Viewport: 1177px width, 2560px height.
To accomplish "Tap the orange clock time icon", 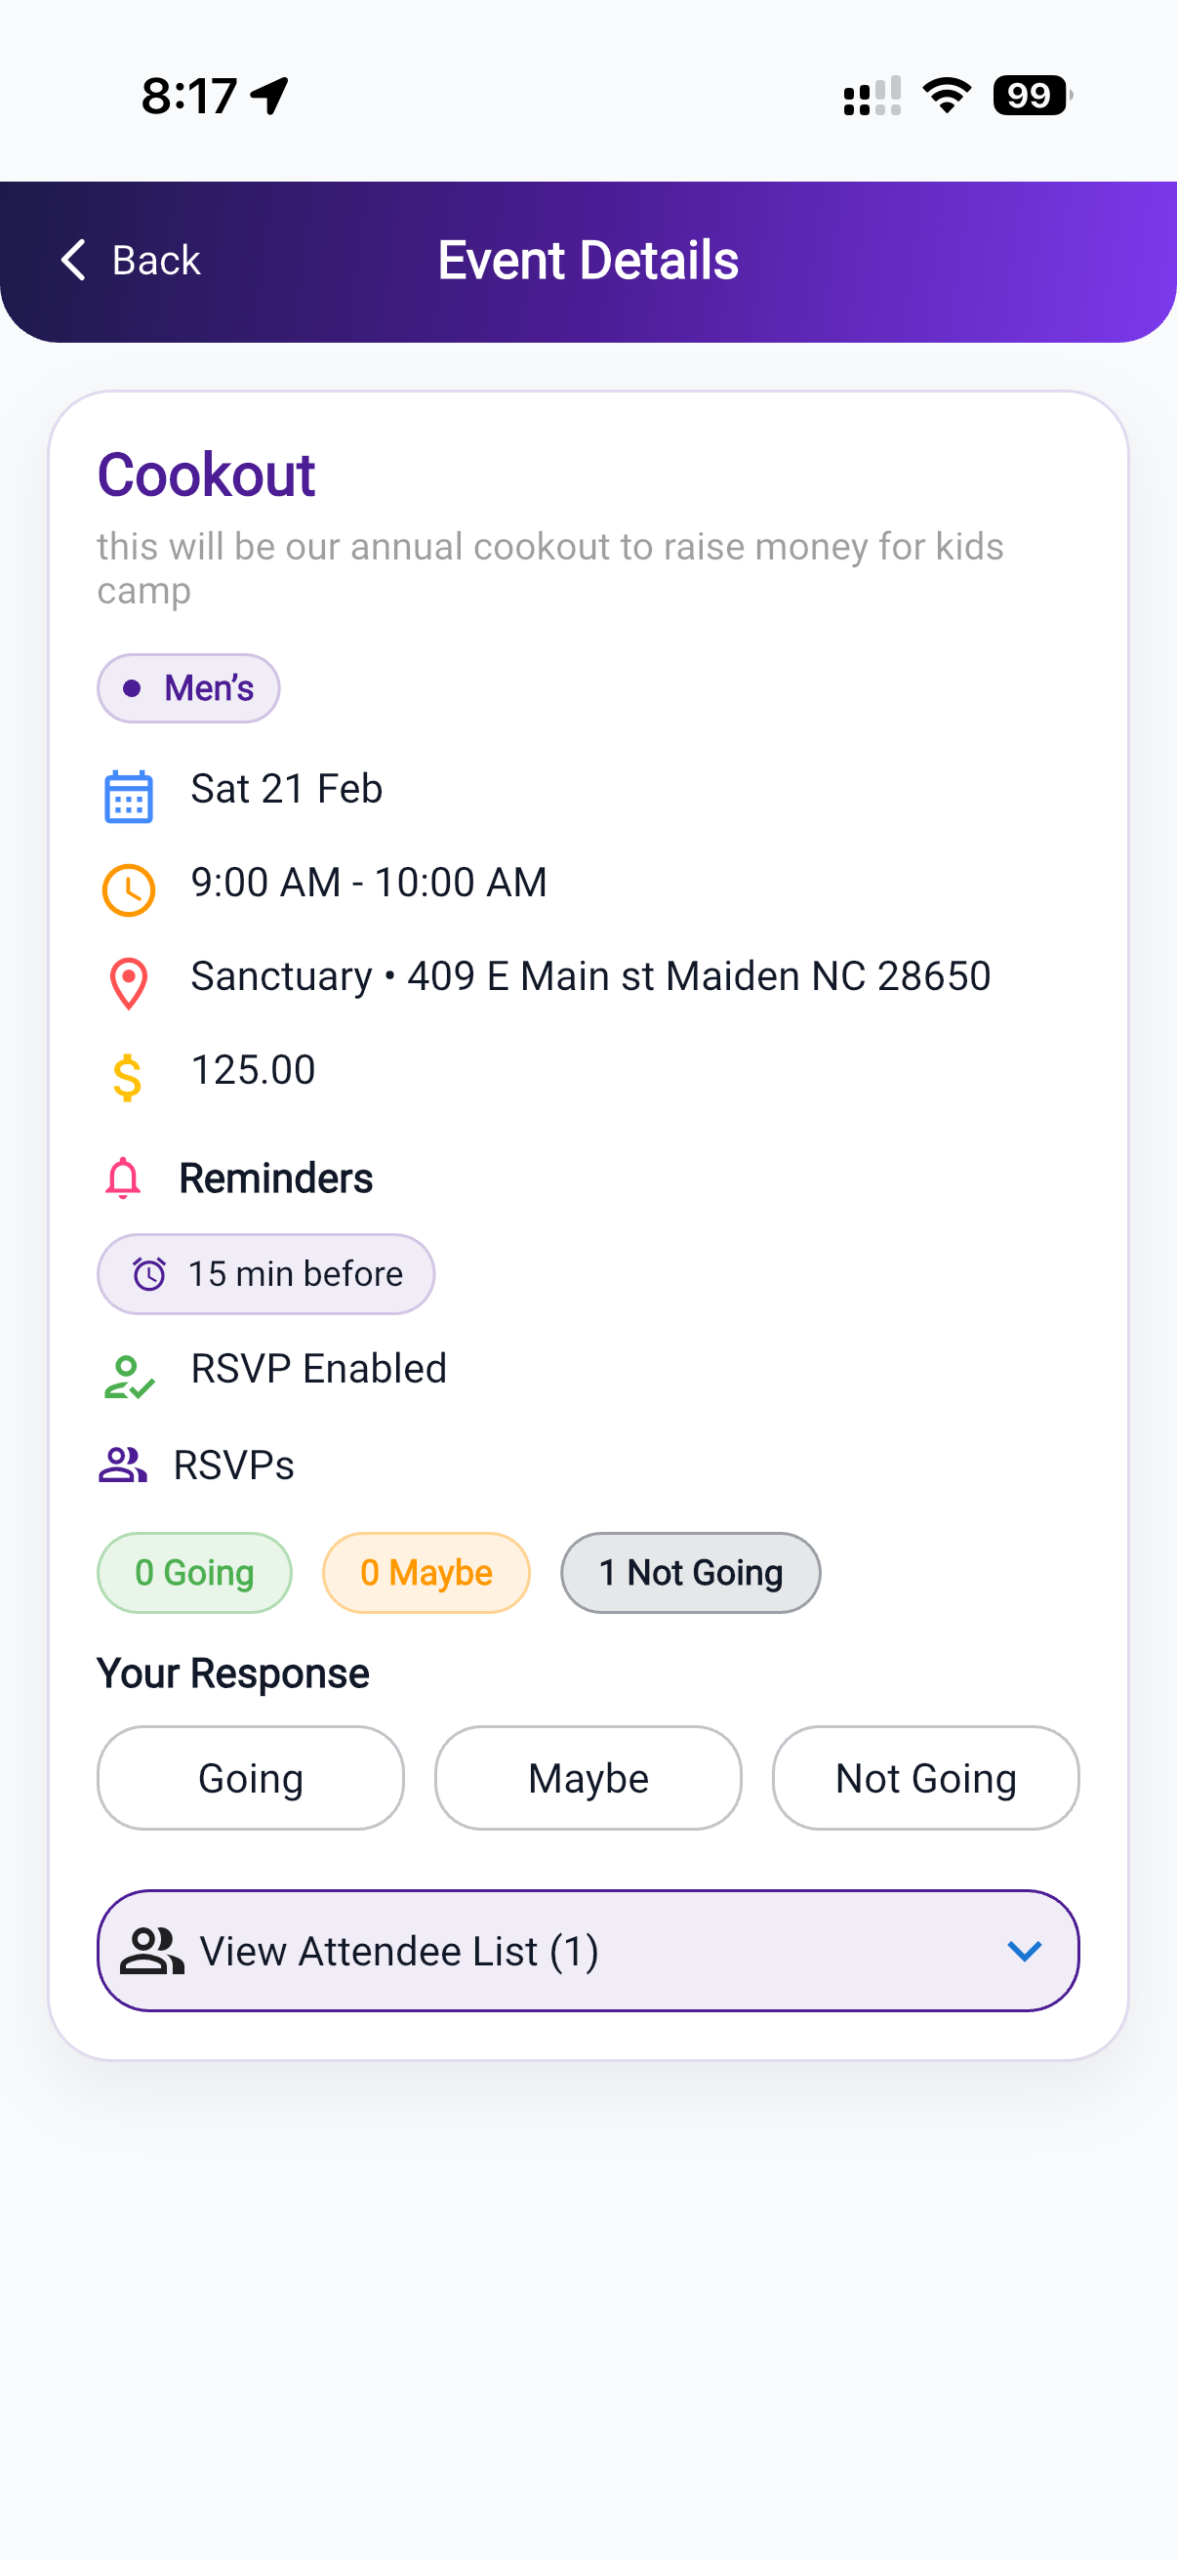I will pyautogui.click(x=128, y=889).
